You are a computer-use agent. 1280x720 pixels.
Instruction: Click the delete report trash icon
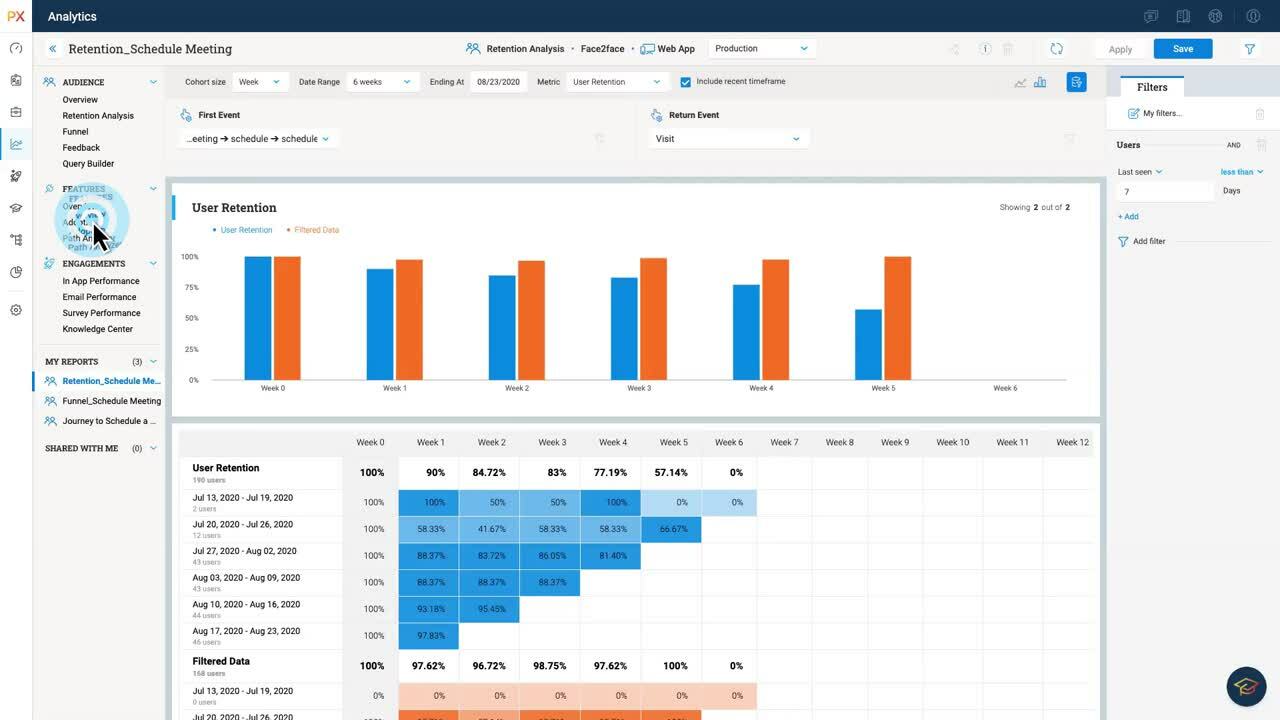[x=1008, y=48]
